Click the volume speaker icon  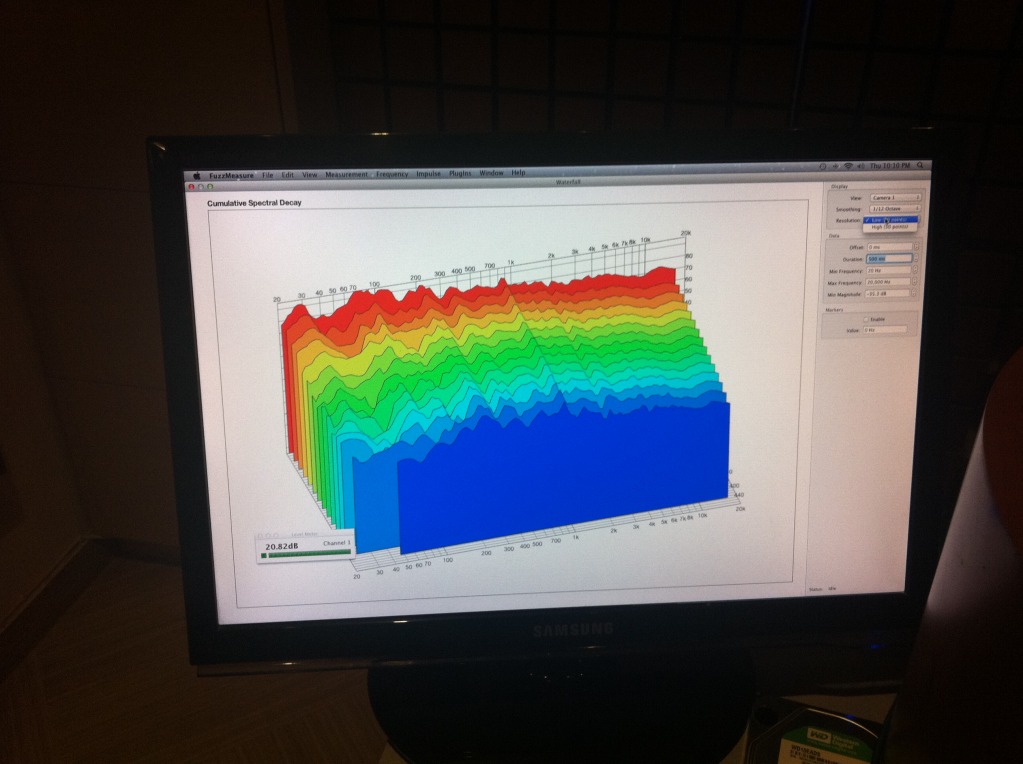pos(859,165)
